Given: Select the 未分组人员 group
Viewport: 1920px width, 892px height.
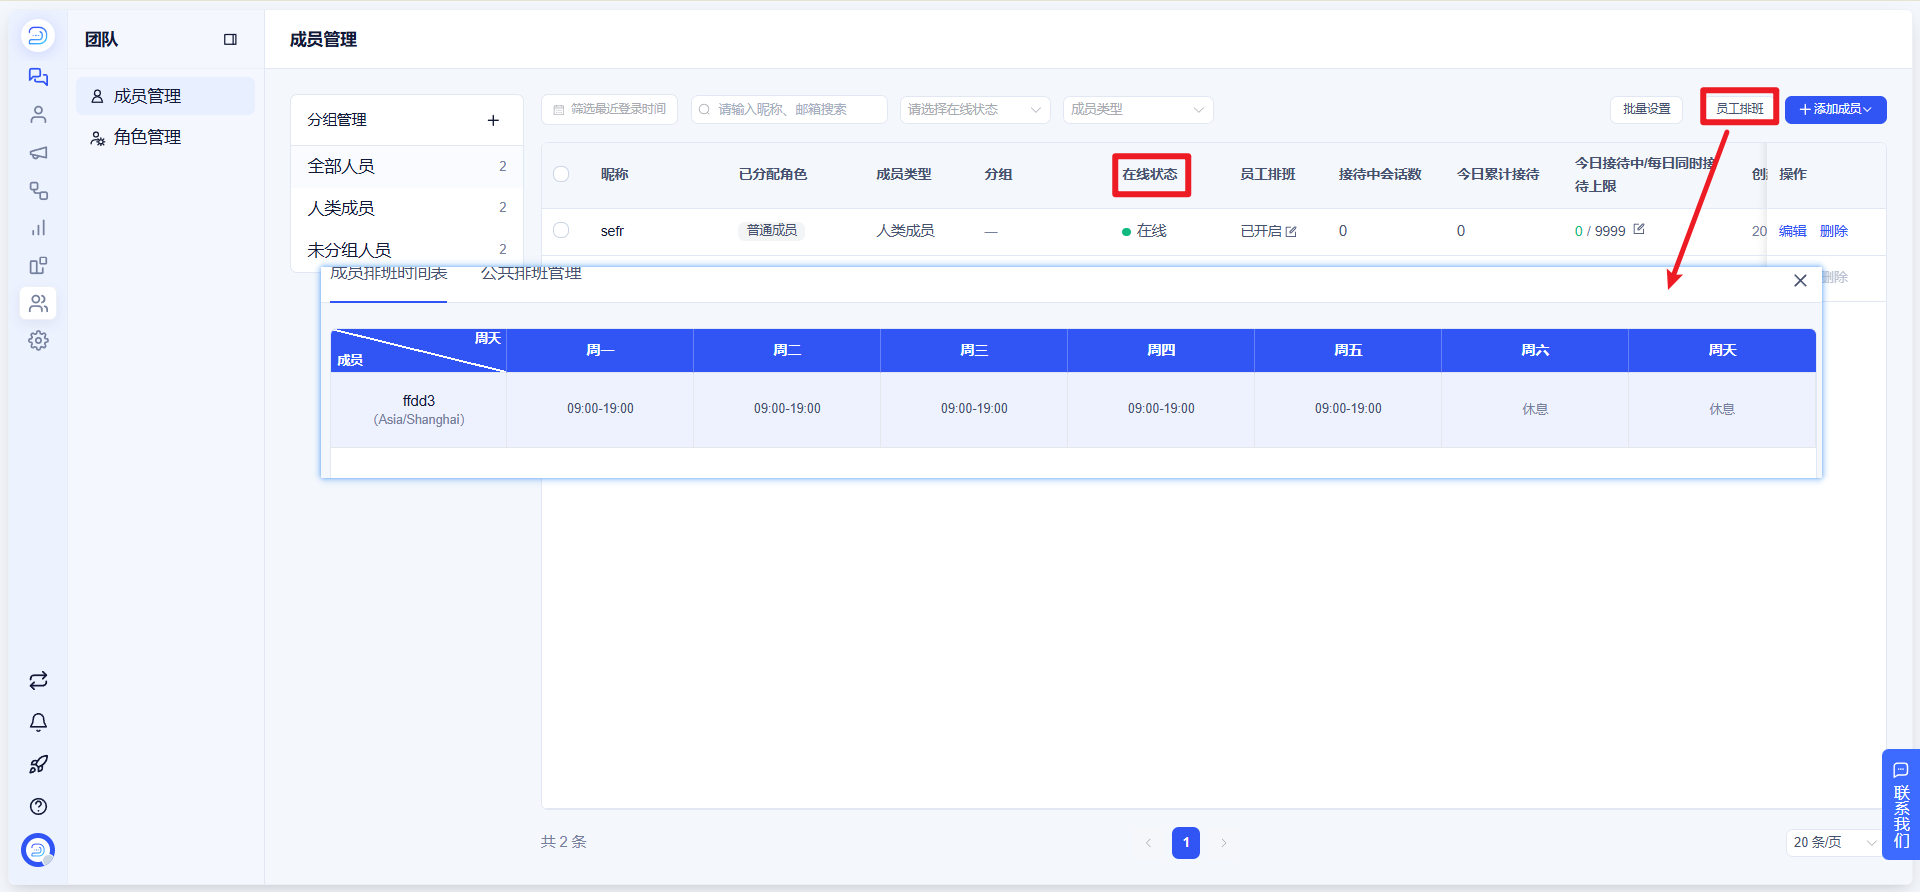Looking at the screenshot, I should point(407,249).
